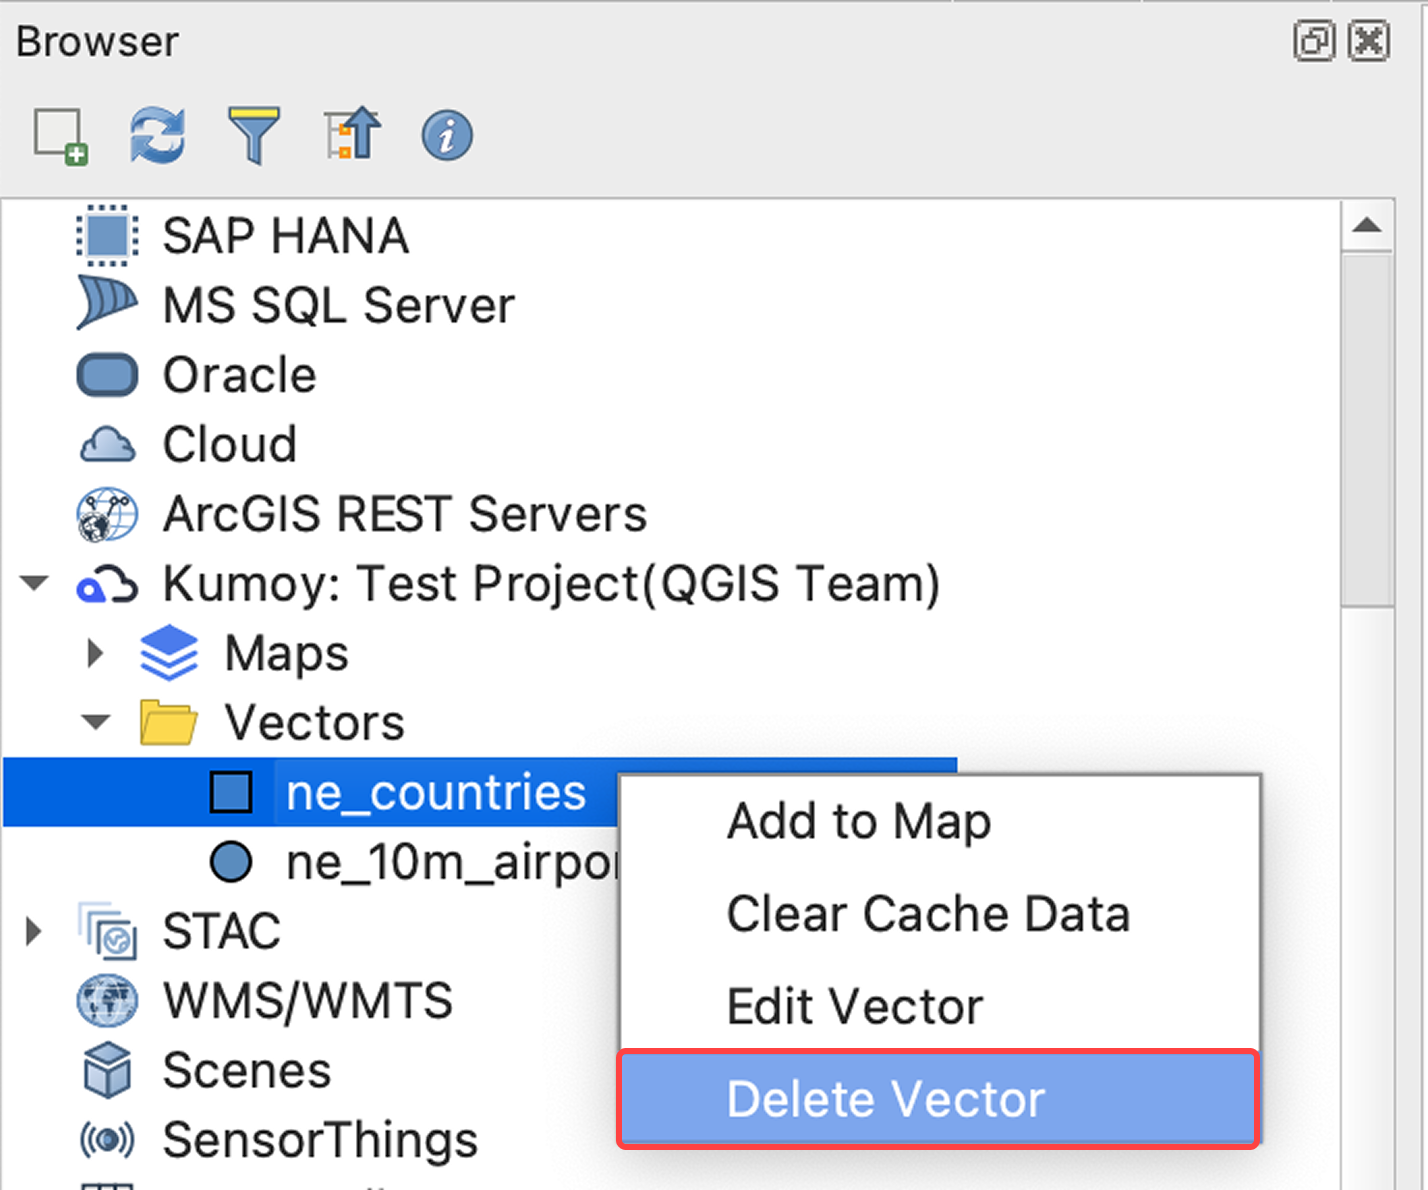Select Clear Cache Data menu entry
The height and width of the screenshot is (1190, 1428).
[927, 914]
